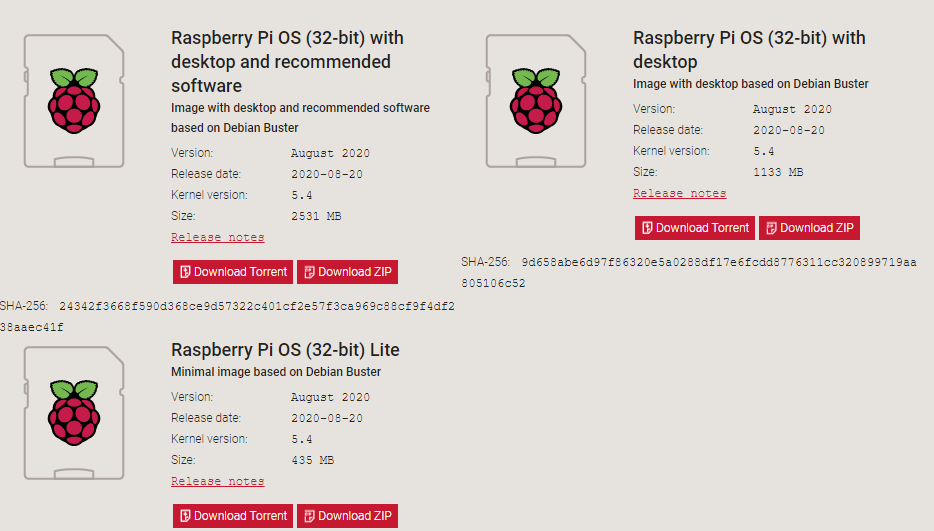
Task: Click SD card icon for recommended software image
Action: [x=74, y=101]
